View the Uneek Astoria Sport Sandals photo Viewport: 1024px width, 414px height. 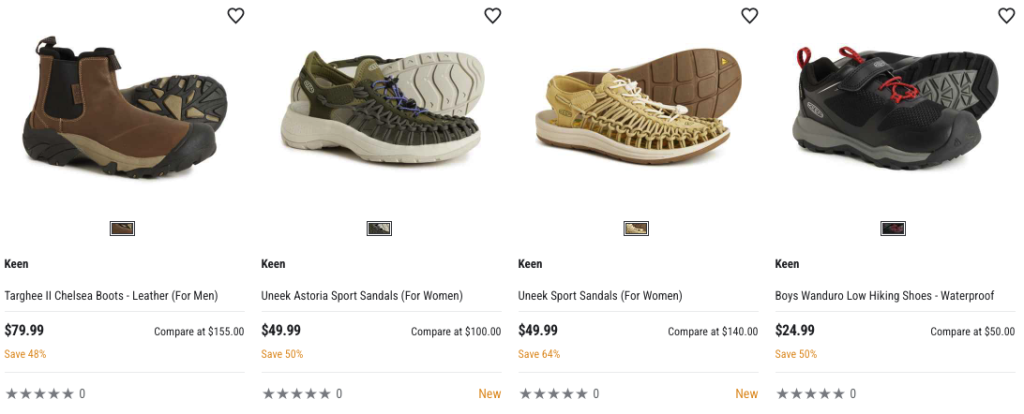380,110
